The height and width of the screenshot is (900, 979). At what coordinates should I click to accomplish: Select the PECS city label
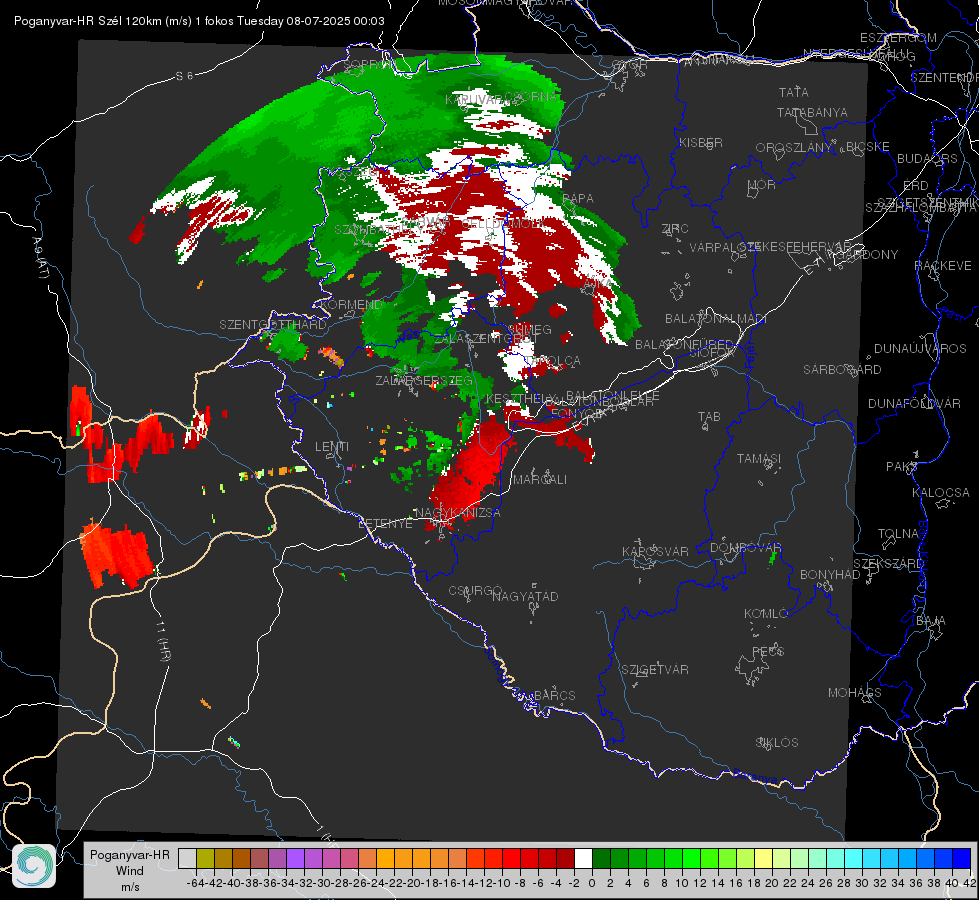(x=767, y=651)
